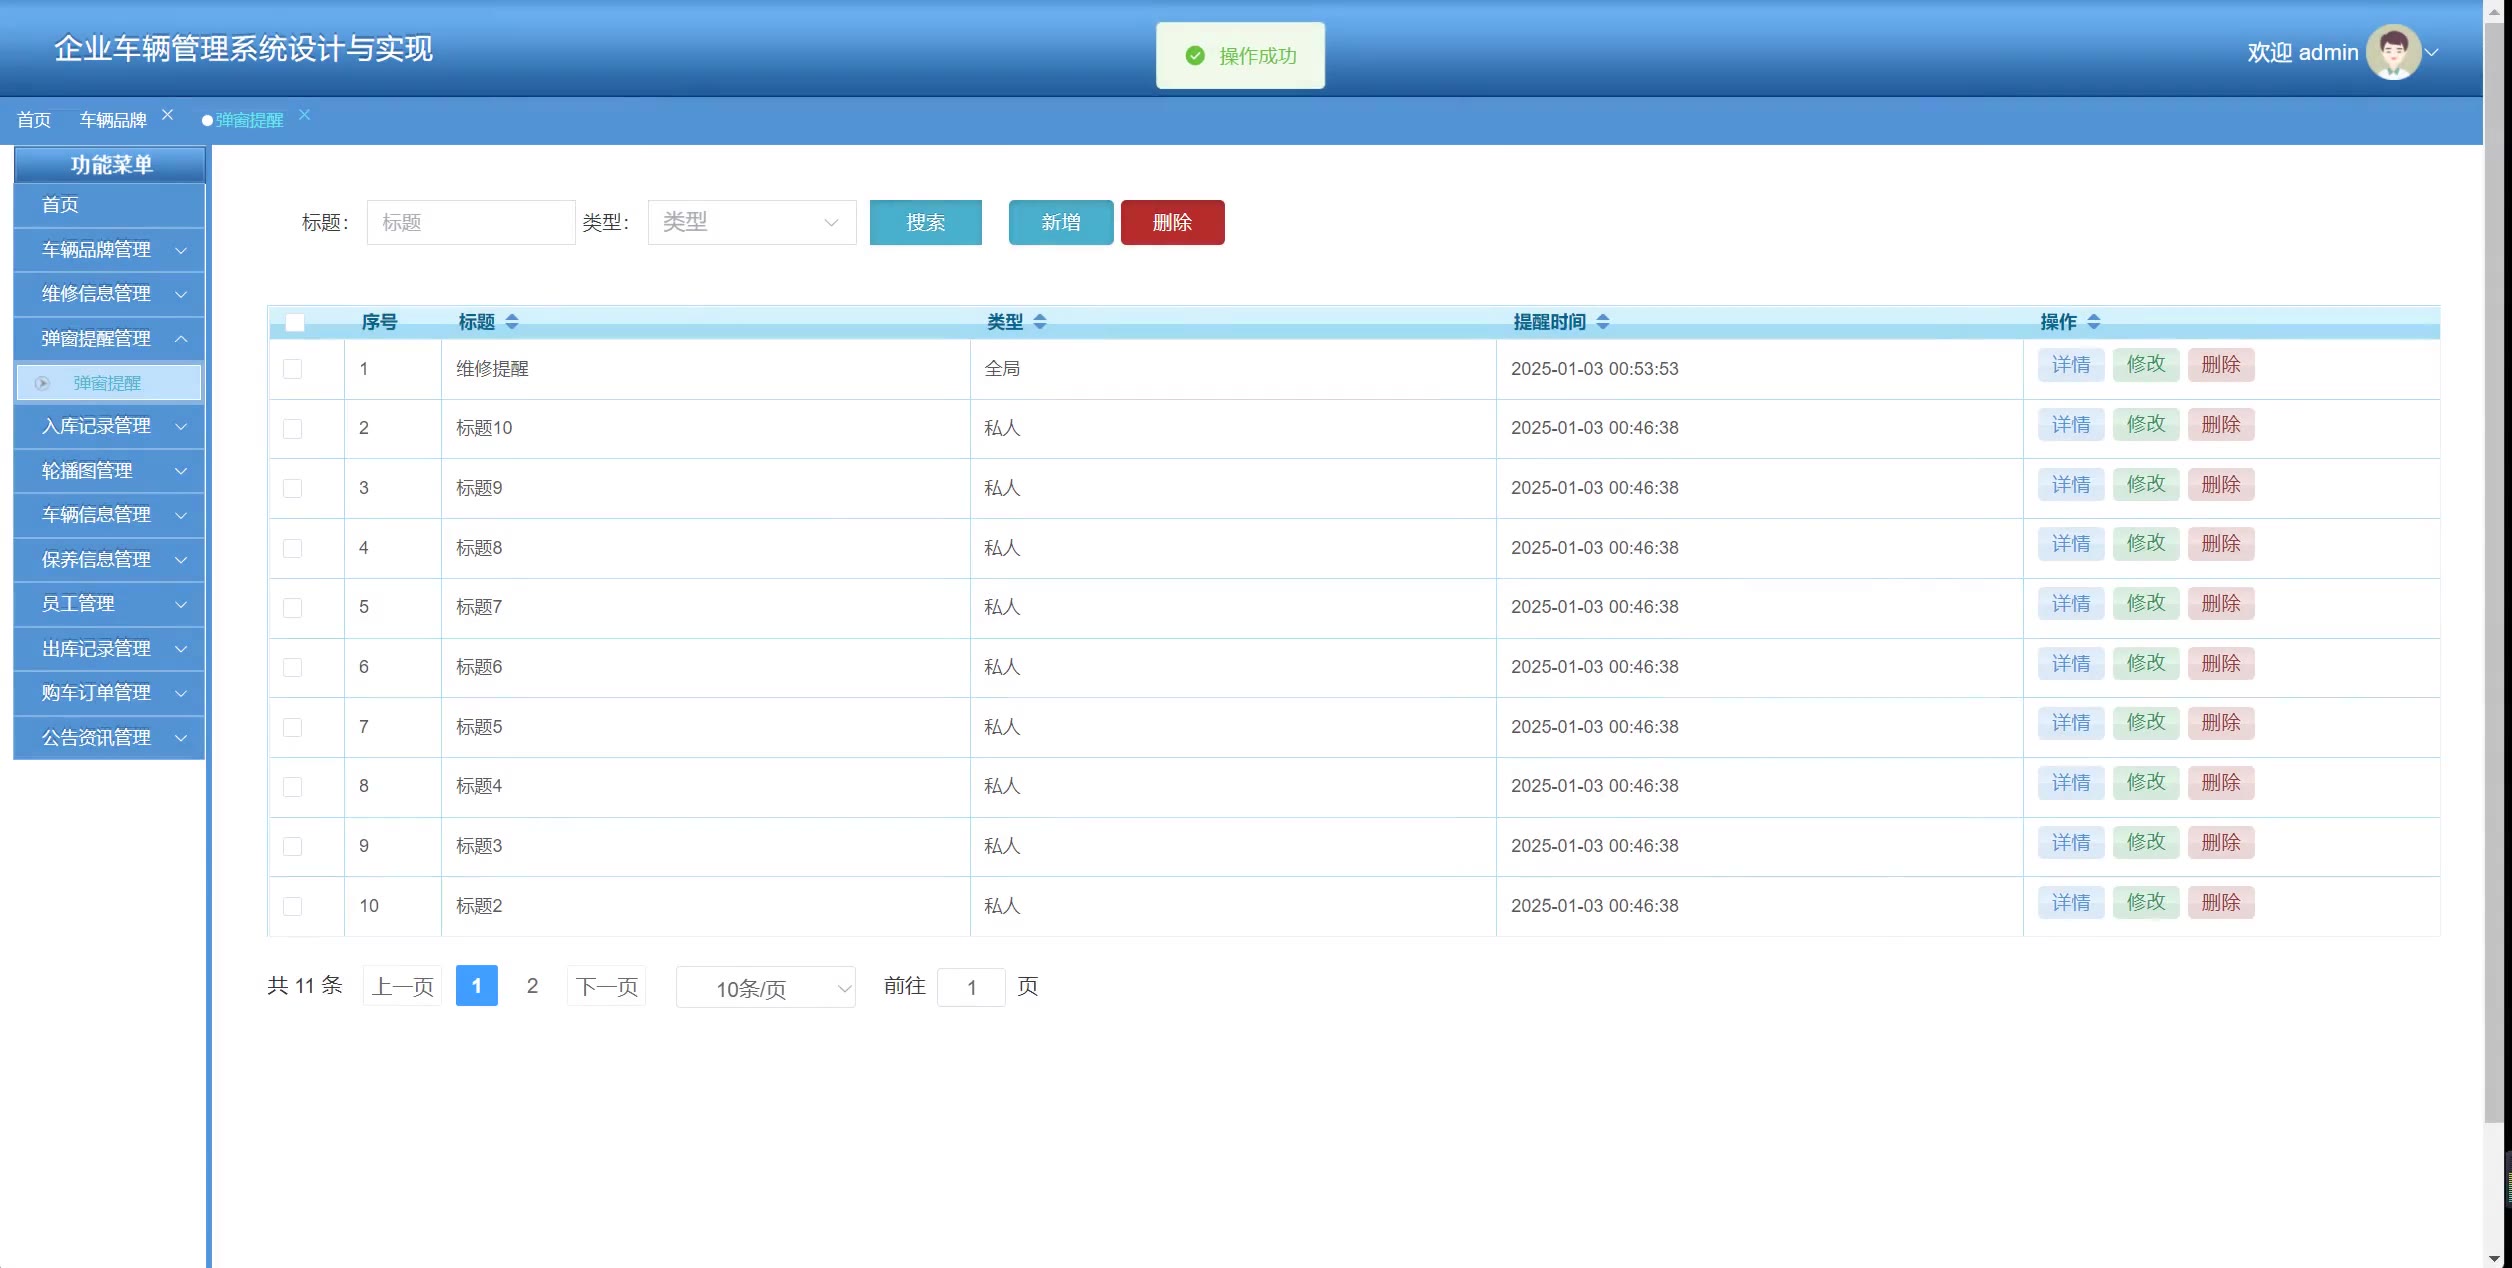Open the 首页 tab in the tab bar
Screen dimensions: 2512x1268
point(34,120)
